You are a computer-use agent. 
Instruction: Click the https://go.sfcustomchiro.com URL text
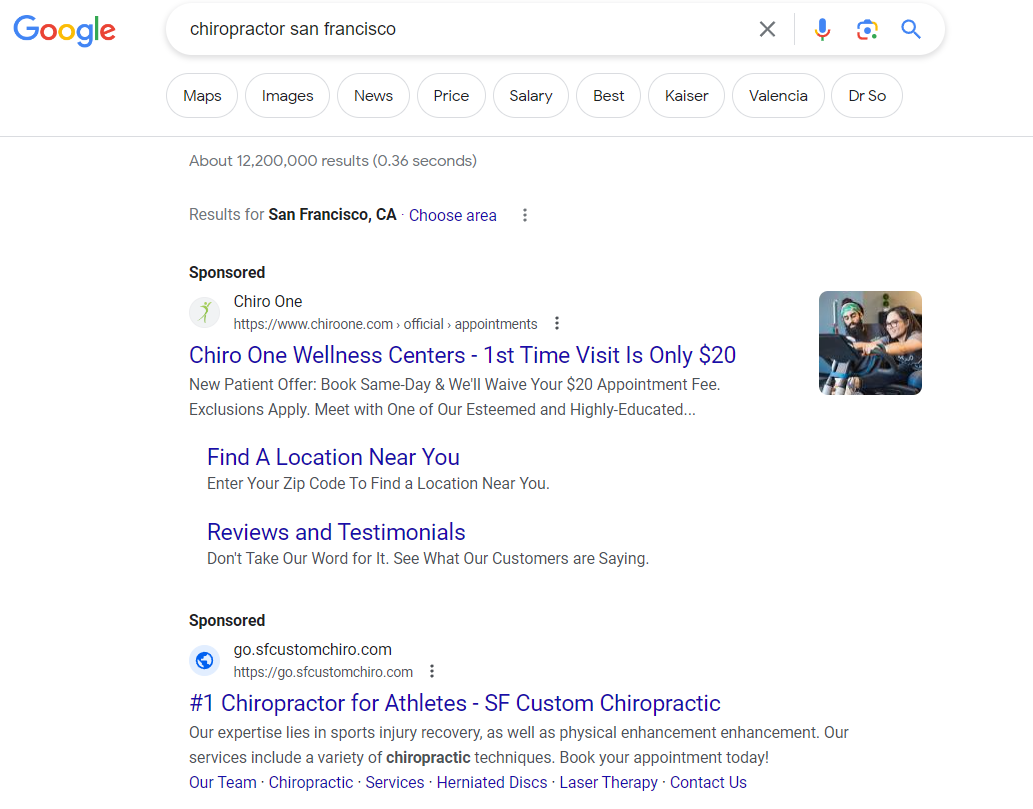tap(323, 672)
